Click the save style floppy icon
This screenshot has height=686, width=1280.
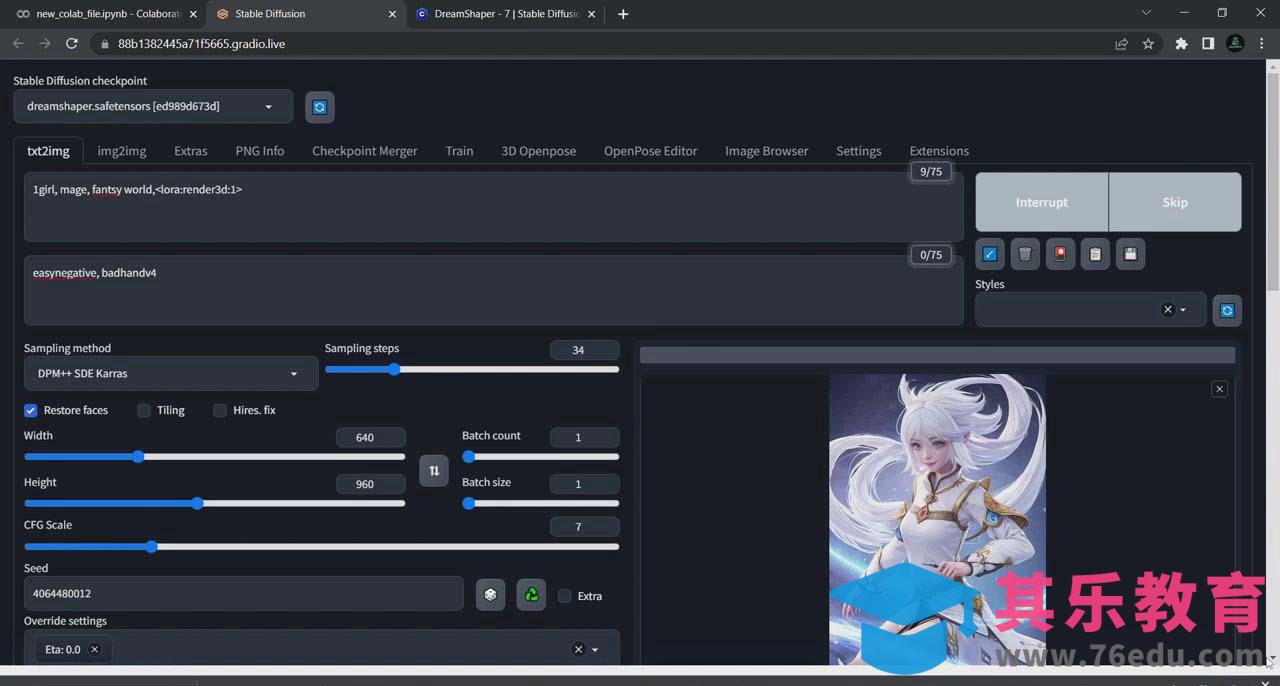click(x=1130, y=254)
